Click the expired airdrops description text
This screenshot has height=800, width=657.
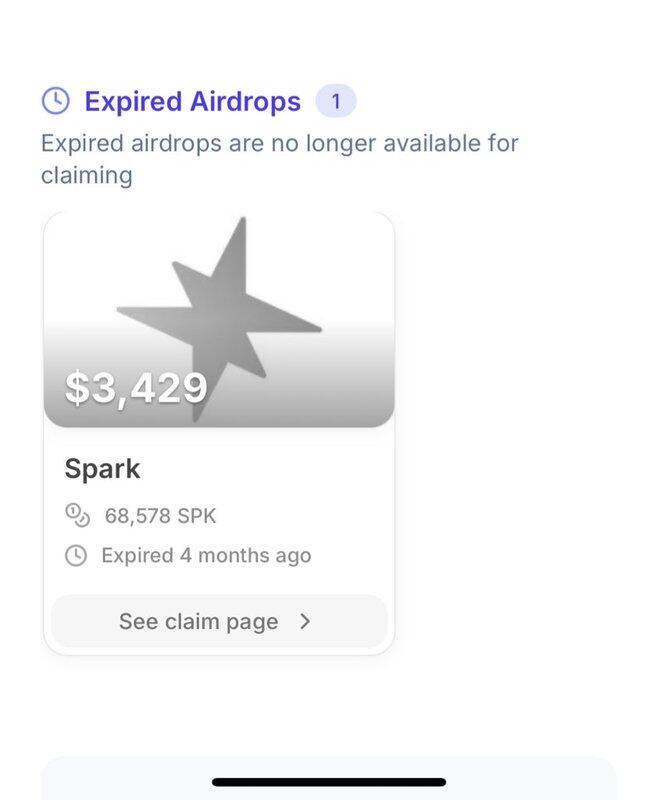pyautogui.click(x=280, y=158)
